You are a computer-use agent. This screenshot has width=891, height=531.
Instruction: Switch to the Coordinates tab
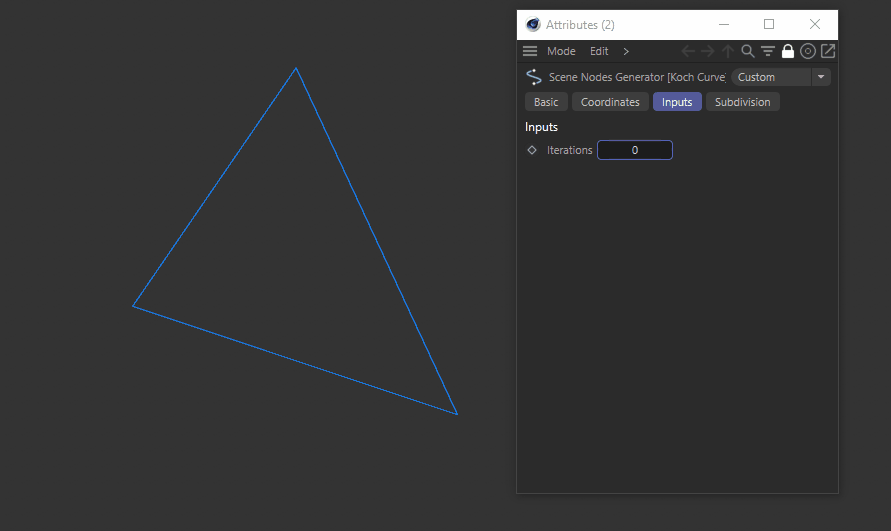click(x=610, y=102)
